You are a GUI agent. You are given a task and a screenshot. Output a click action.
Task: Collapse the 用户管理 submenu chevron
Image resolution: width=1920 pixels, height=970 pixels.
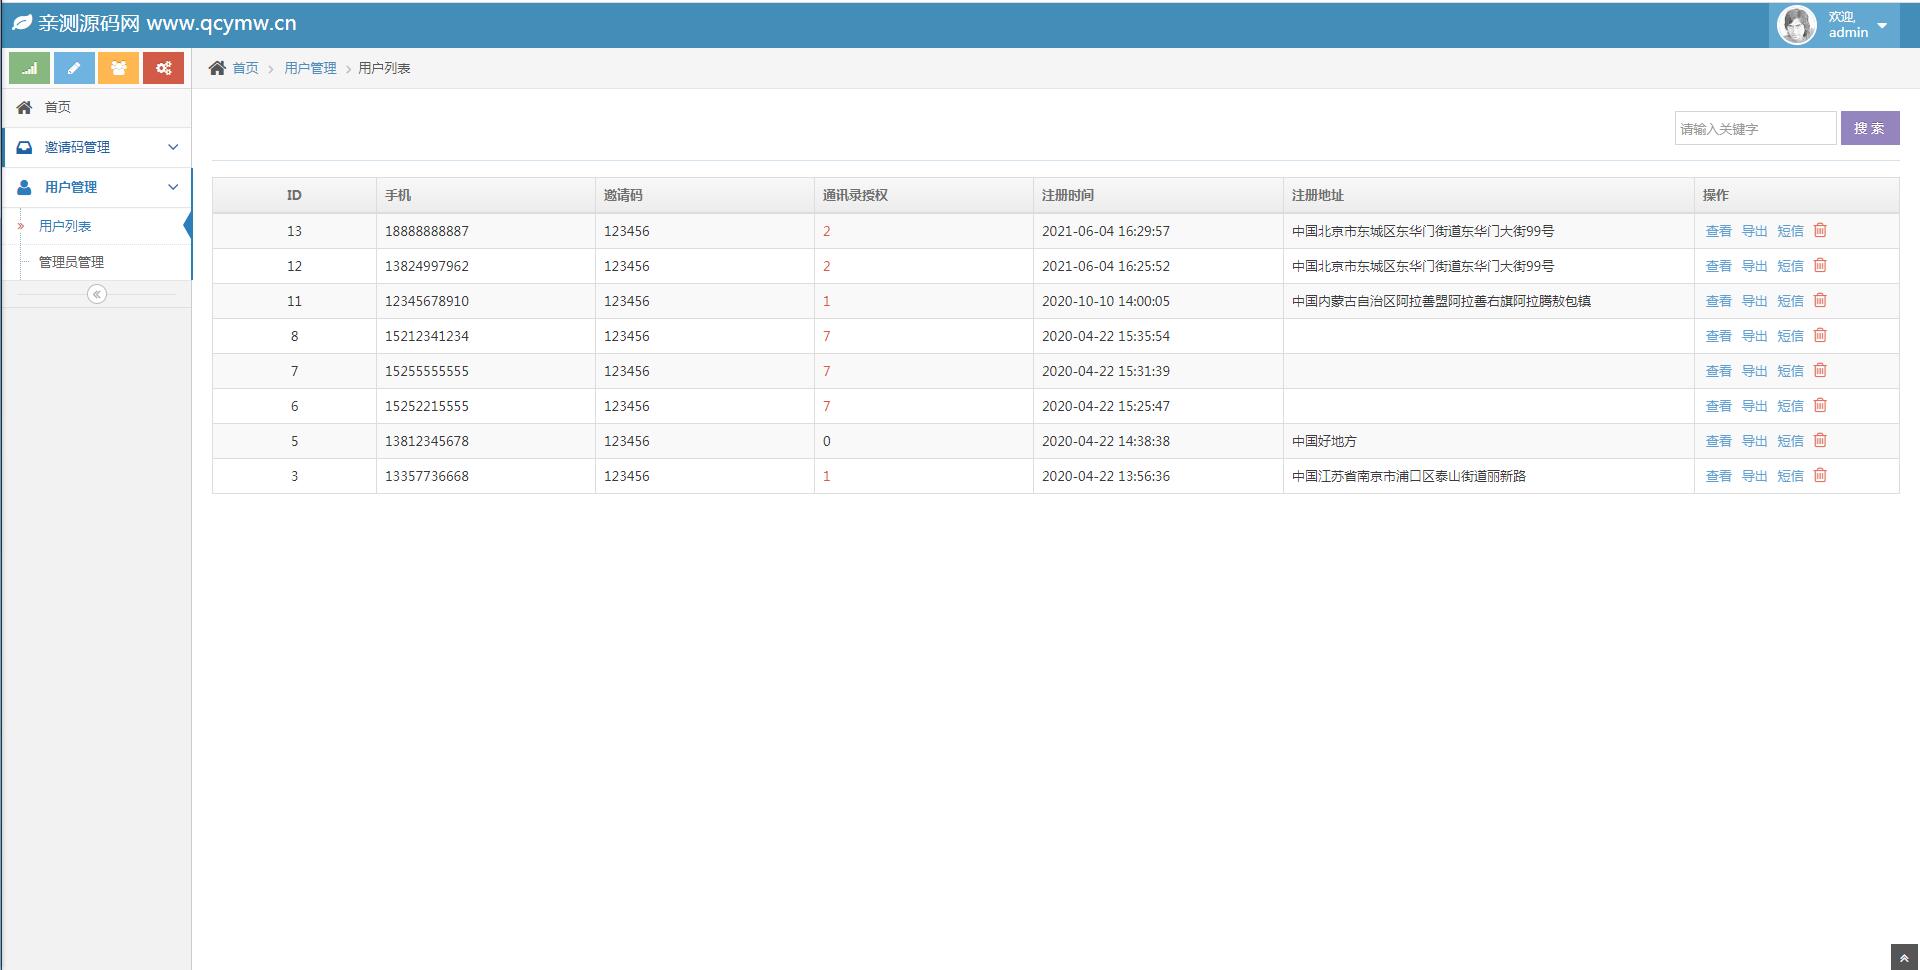point(172,187)
